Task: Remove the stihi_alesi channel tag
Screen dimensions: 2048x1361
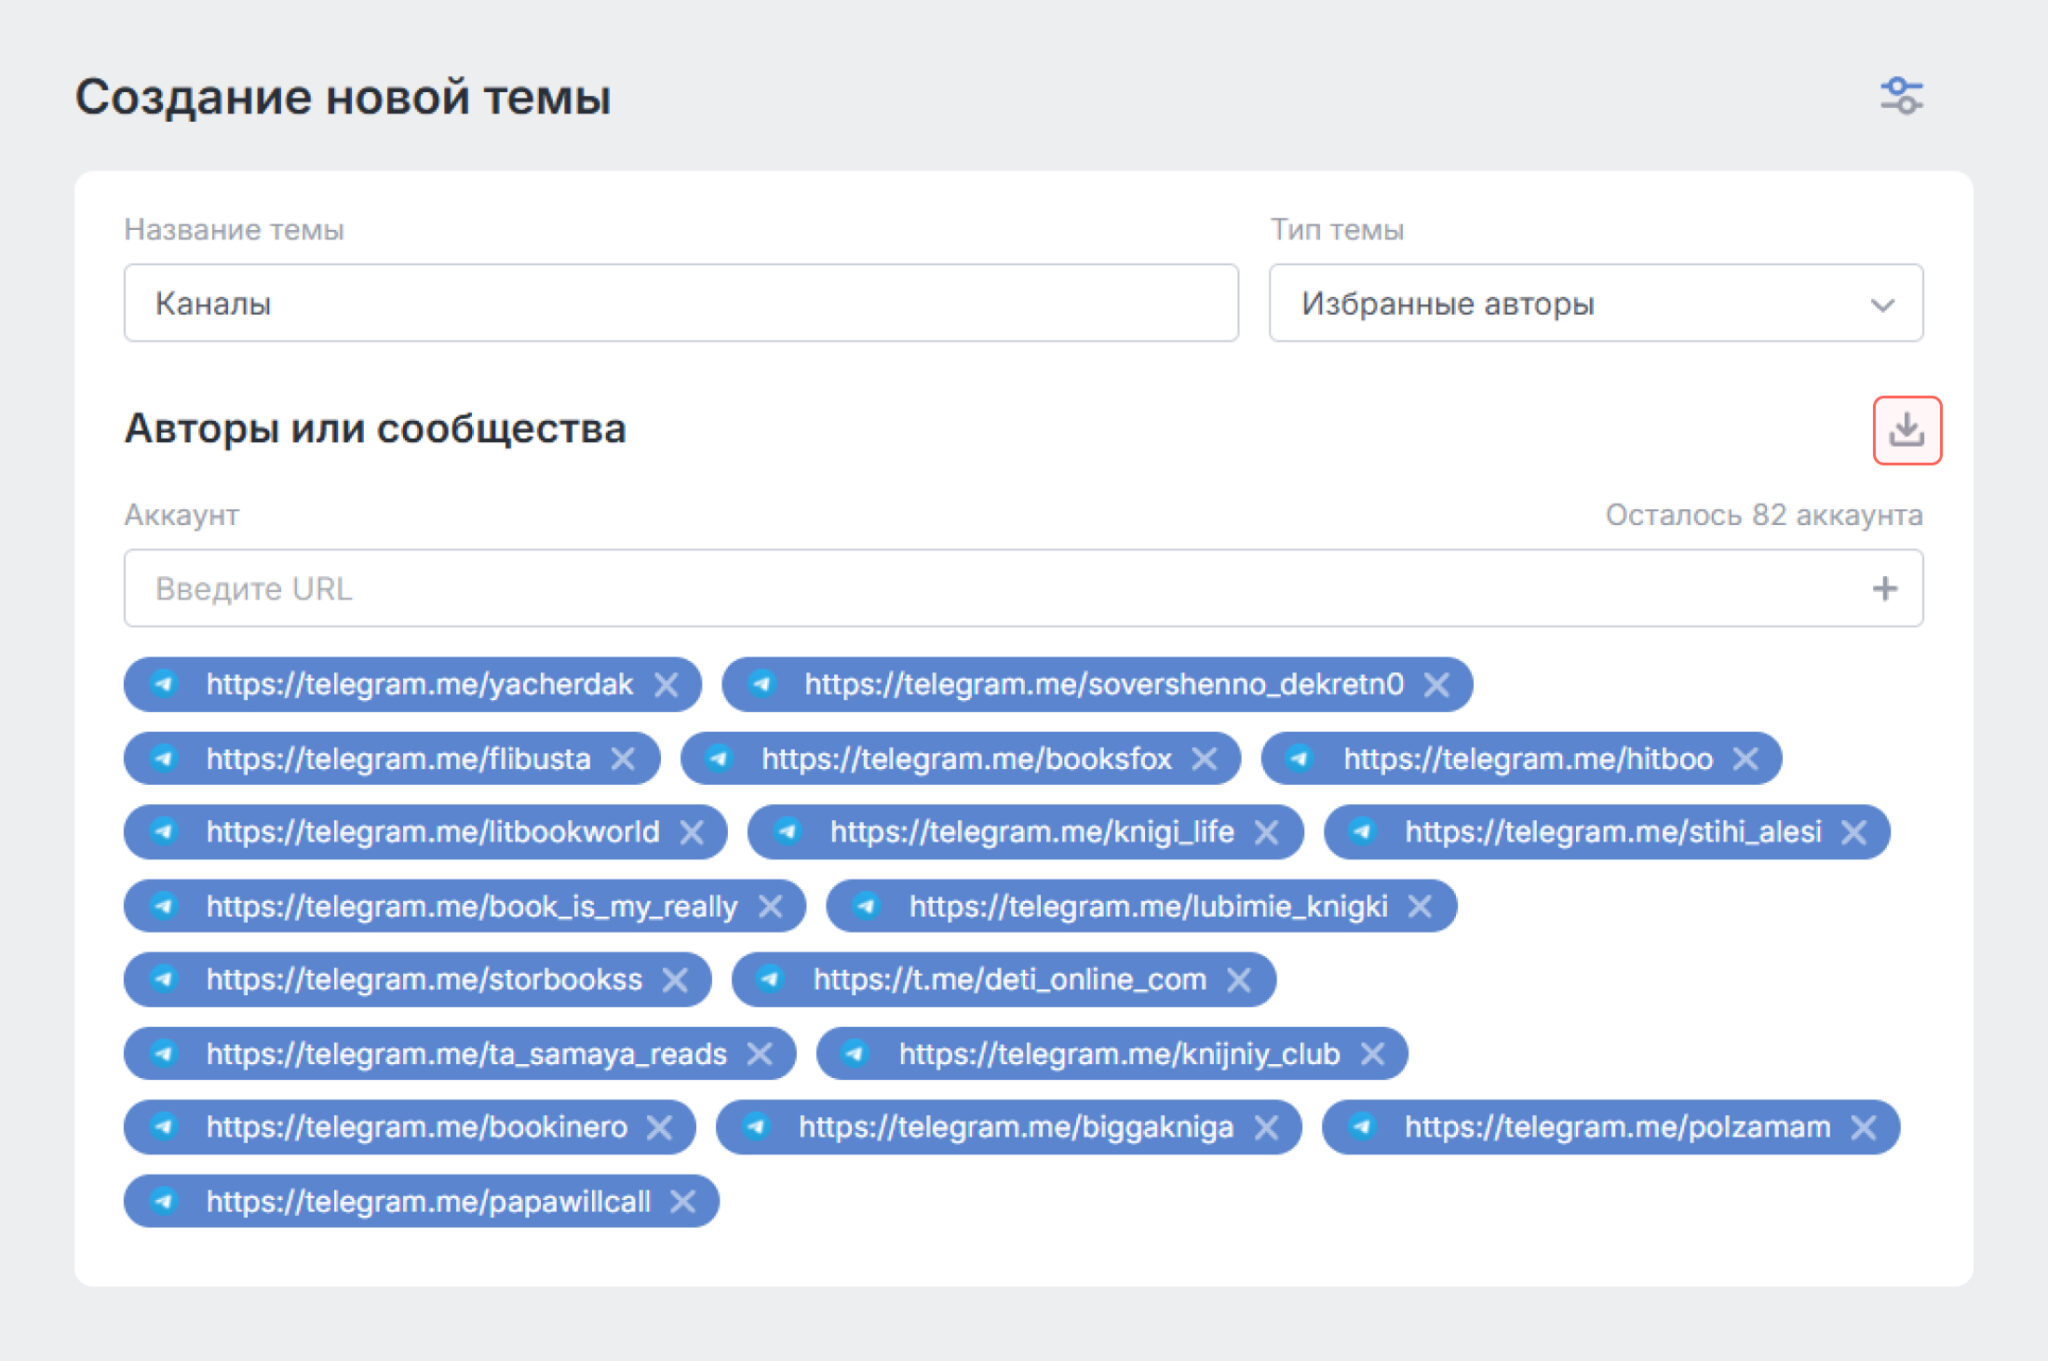Action: pos(1854,832)
